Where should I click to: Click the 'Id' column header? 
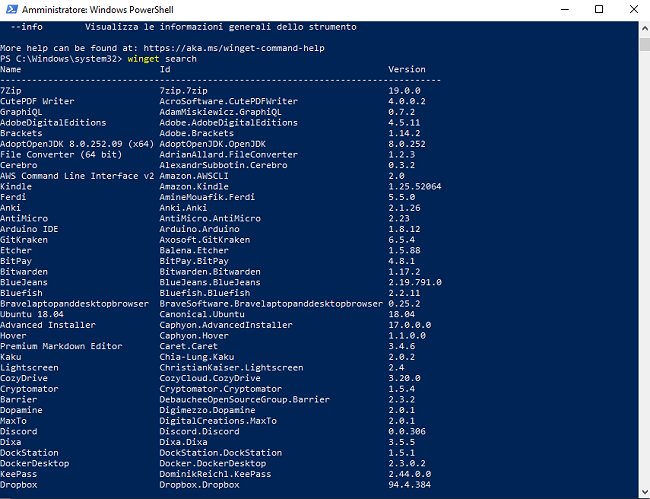coord(165,69)
